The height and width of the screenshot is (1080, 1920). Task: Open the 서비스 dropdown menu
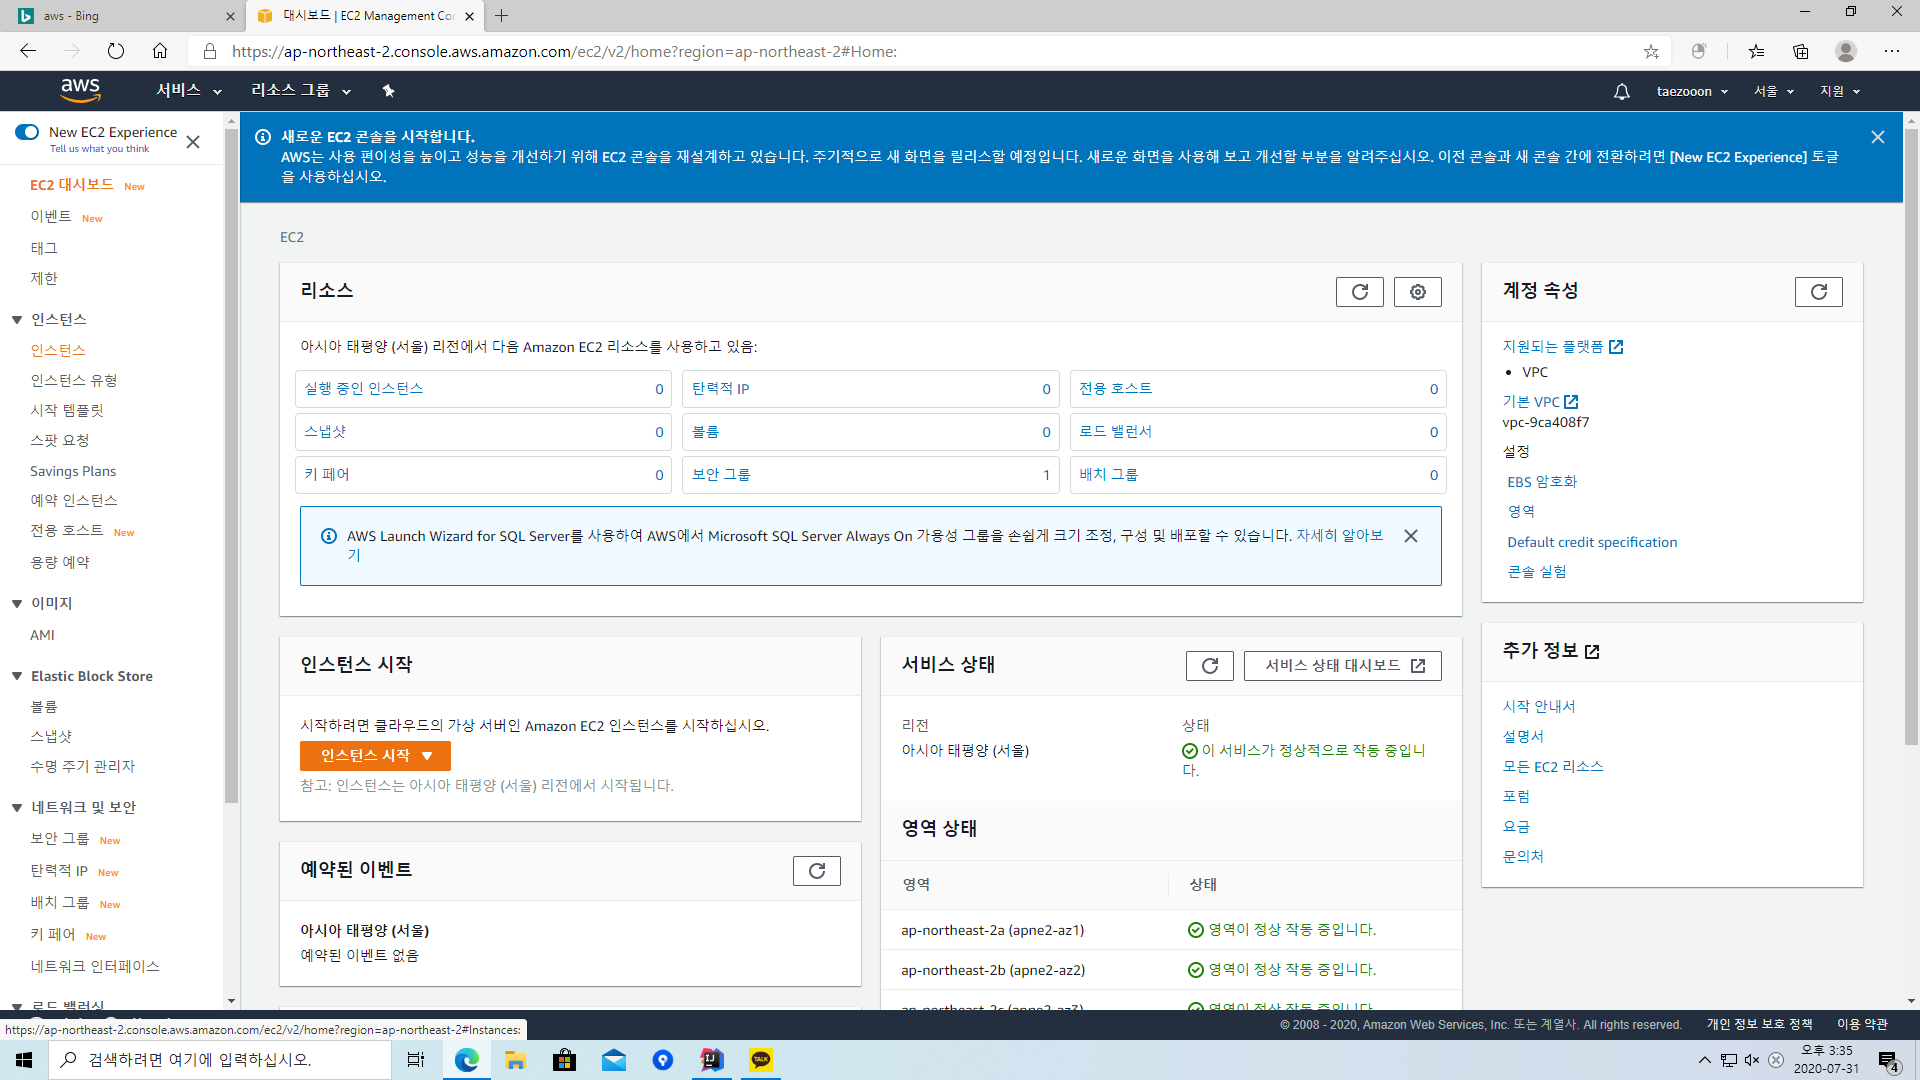189,91
